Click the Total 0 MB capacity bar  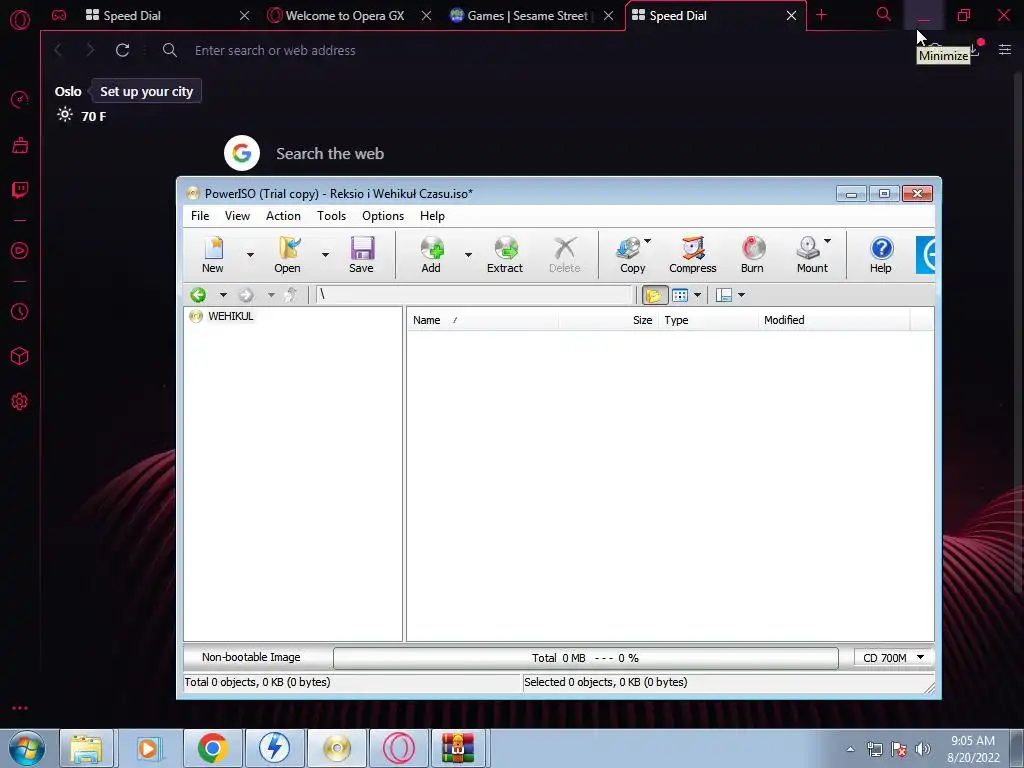585,658
